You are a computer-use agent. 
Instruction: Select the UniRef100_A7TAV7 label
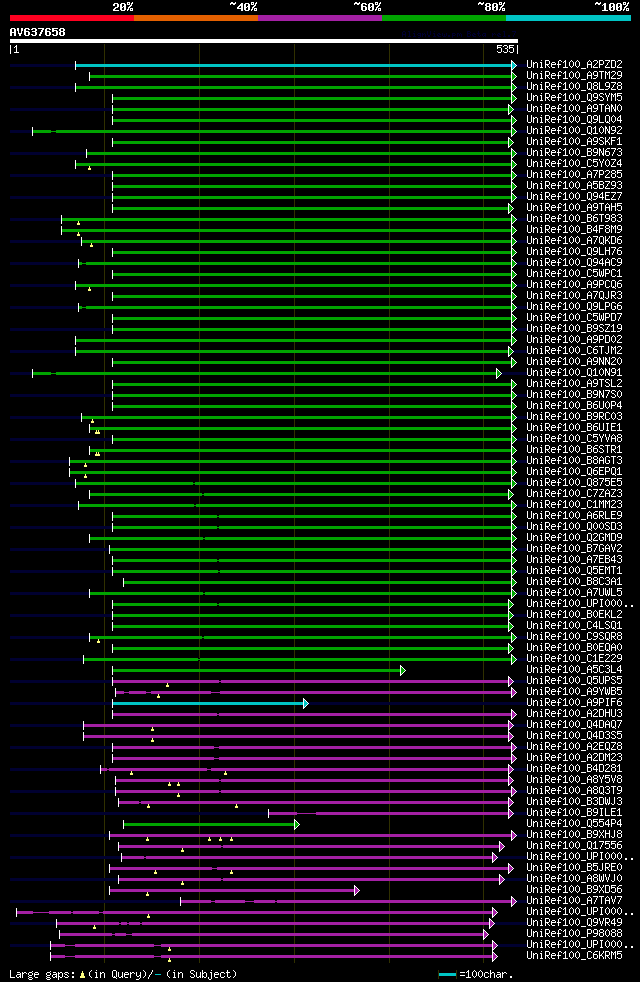click(574, 902)
